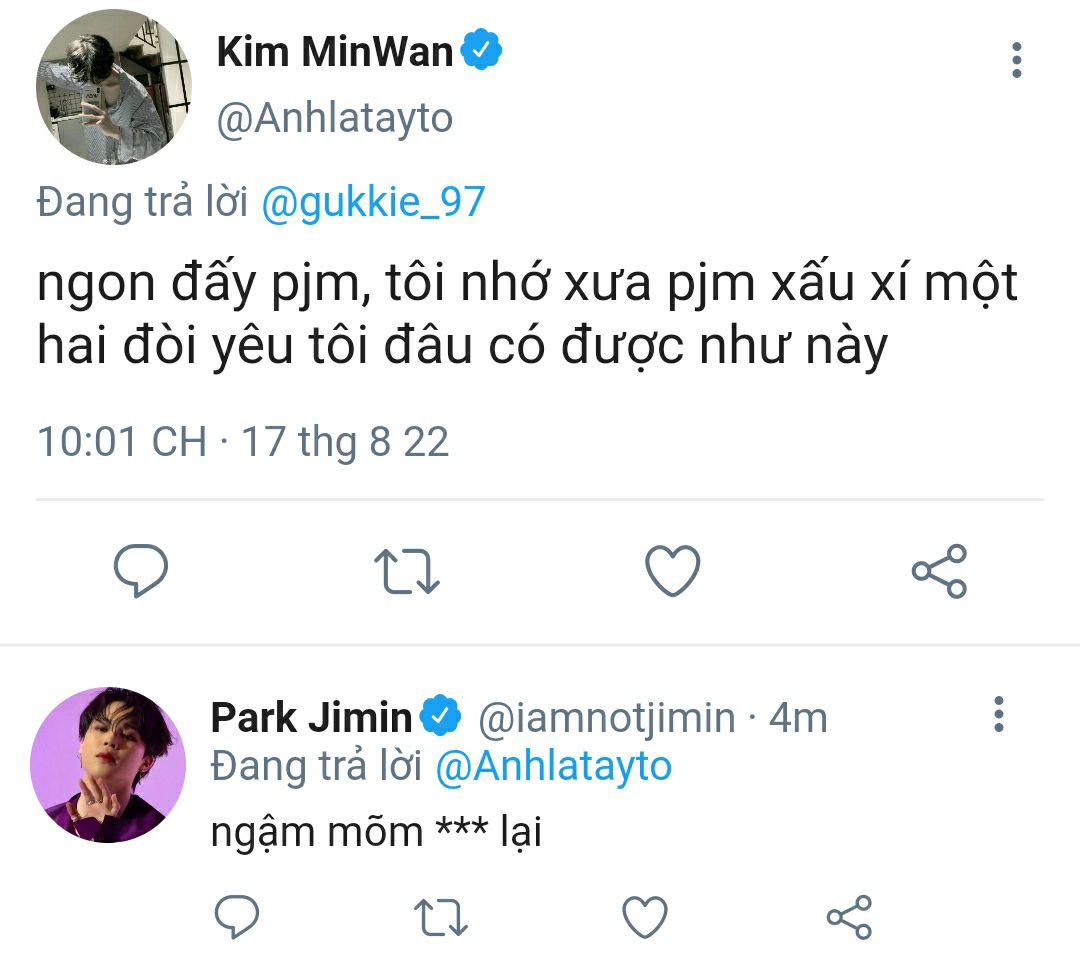Tap Kim MinWan's verified badge

point(481,51)
